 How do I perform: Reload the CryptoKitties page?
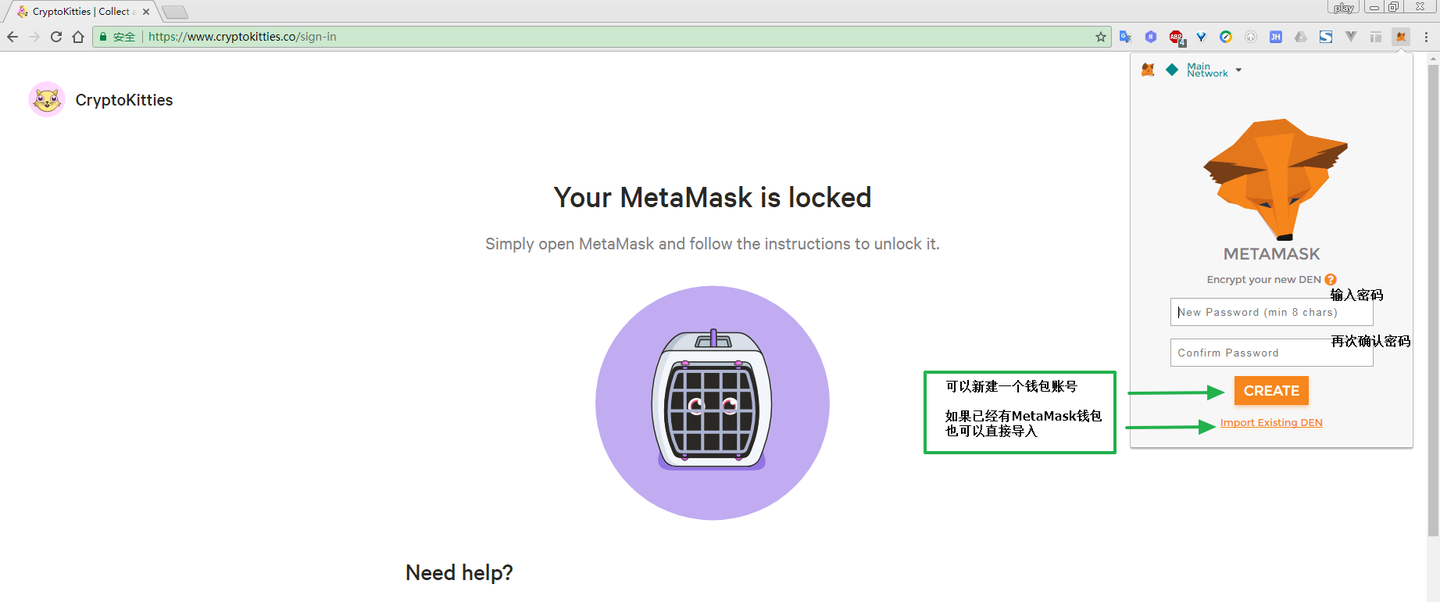56,37
